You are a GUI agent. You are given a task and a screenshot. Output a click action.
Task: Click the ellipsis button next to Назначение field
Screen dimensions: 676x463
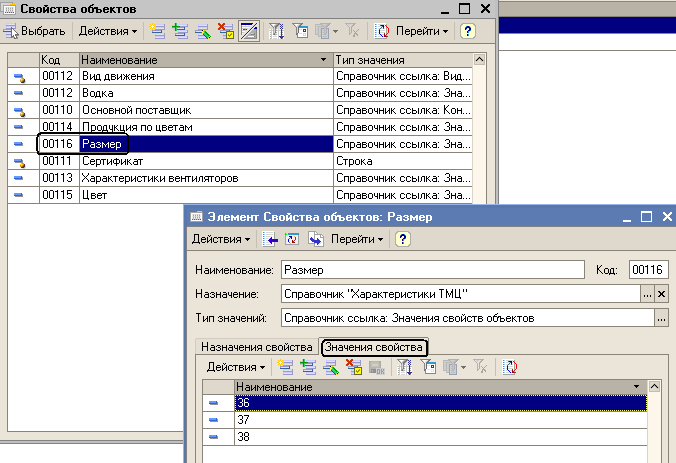(647, 294)
